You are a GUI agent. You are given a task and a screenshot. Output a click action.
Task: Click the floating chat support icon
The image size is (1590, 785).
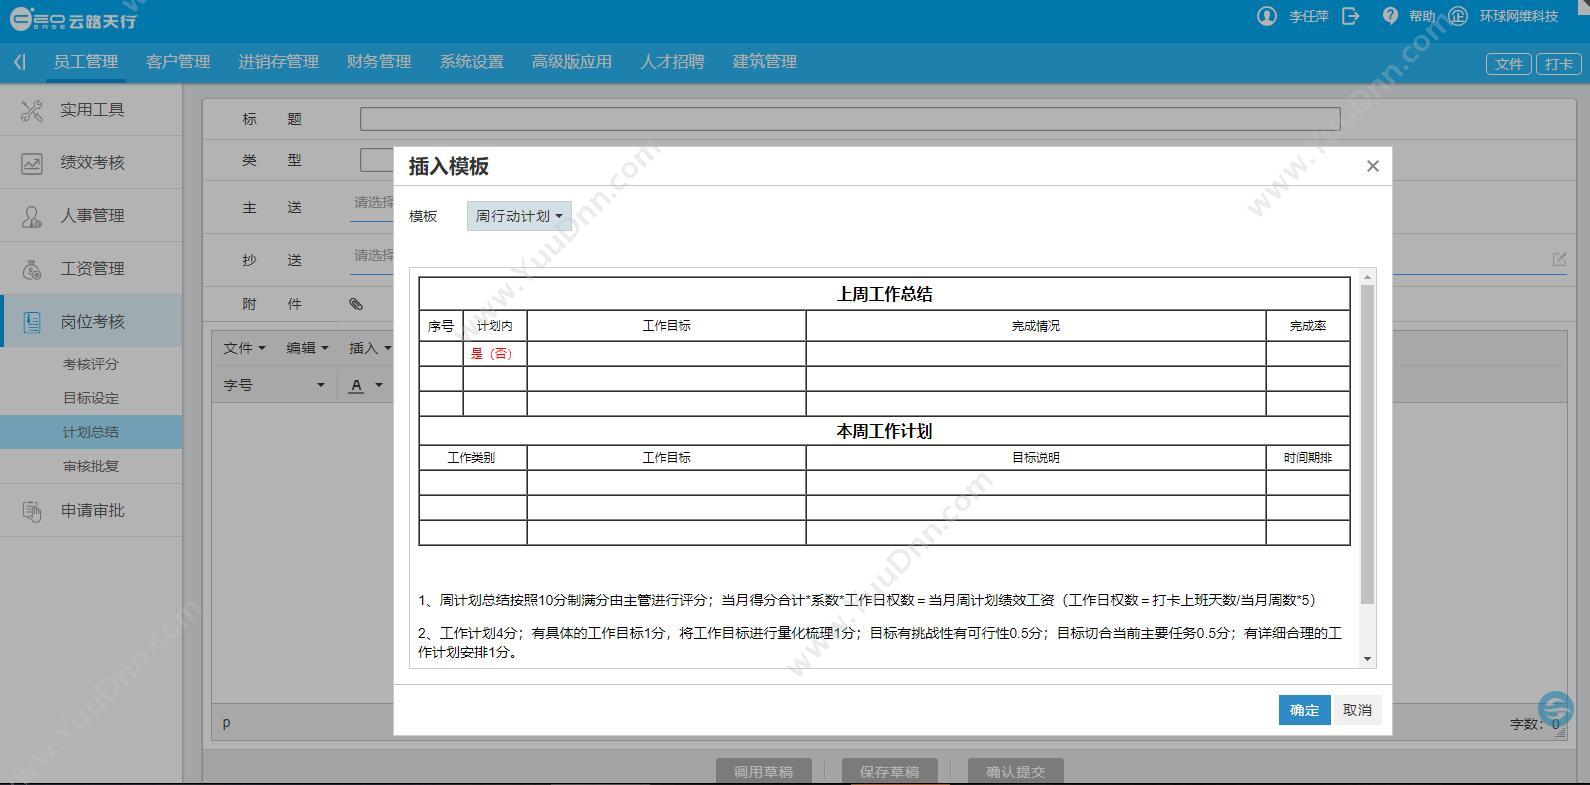click(1555, 708)
